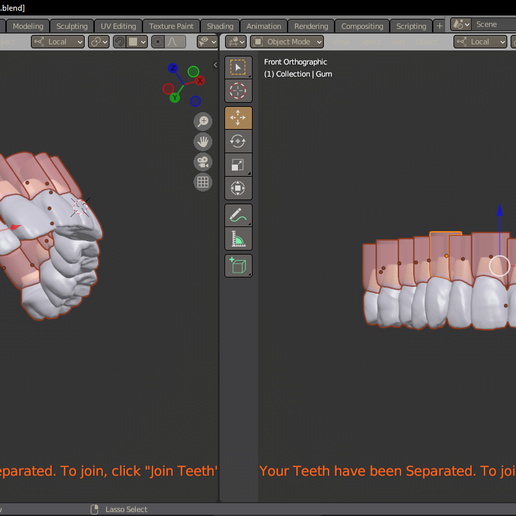Open proportional falloff curve selector
The width and height of the screenshot is (516, 516).
tap(175, 42)
